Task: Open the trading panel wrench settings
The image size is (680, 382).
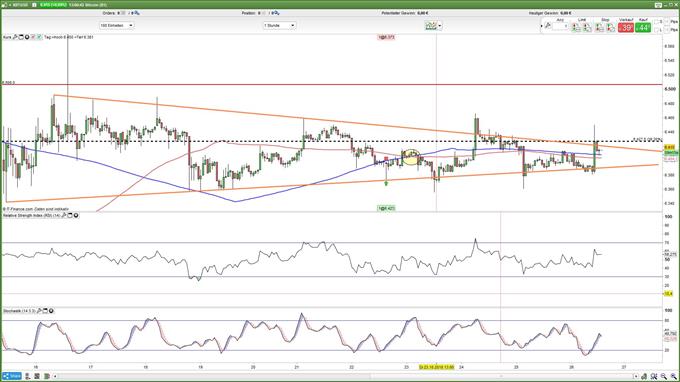Action: point(547,26)
